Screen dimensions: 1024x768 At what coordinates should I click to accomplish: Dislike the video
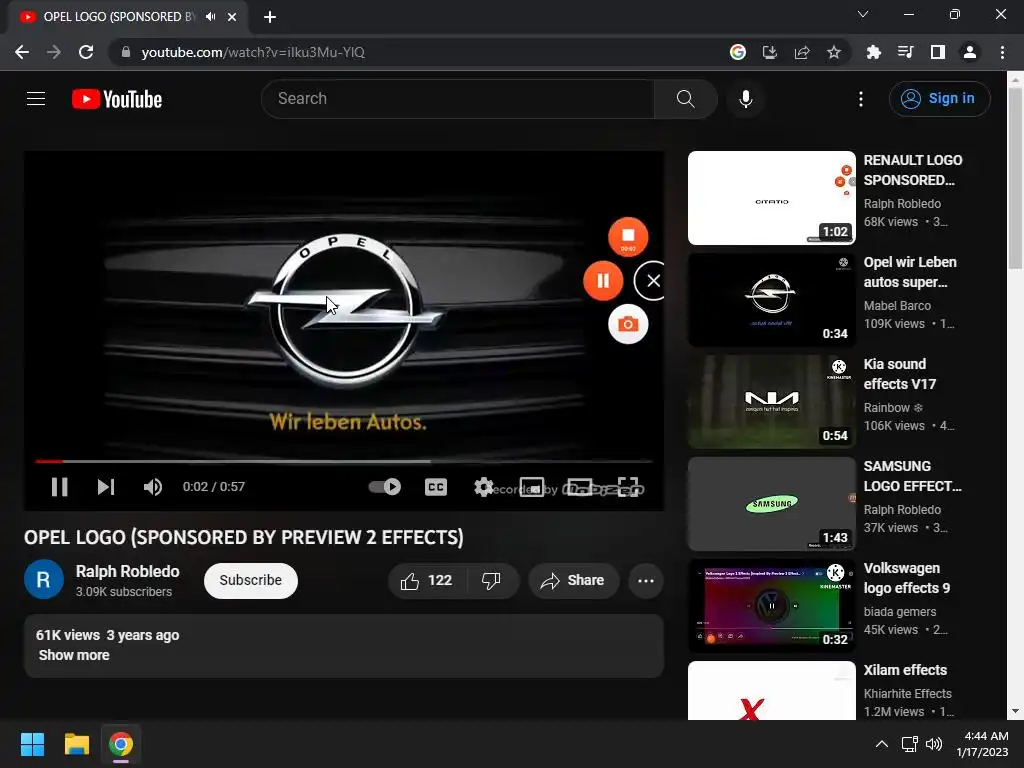click(x=492, y=581)
